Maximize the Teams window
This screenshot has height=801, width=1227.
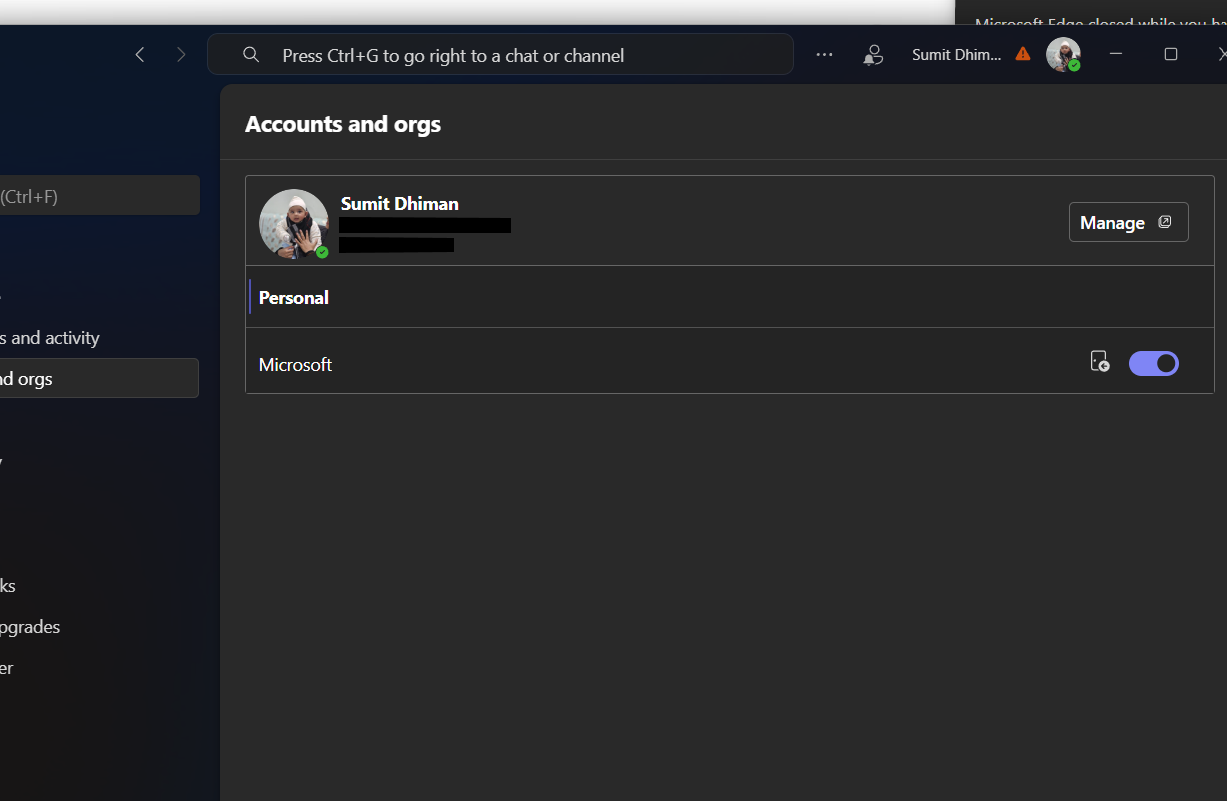tap(1171, 54)
